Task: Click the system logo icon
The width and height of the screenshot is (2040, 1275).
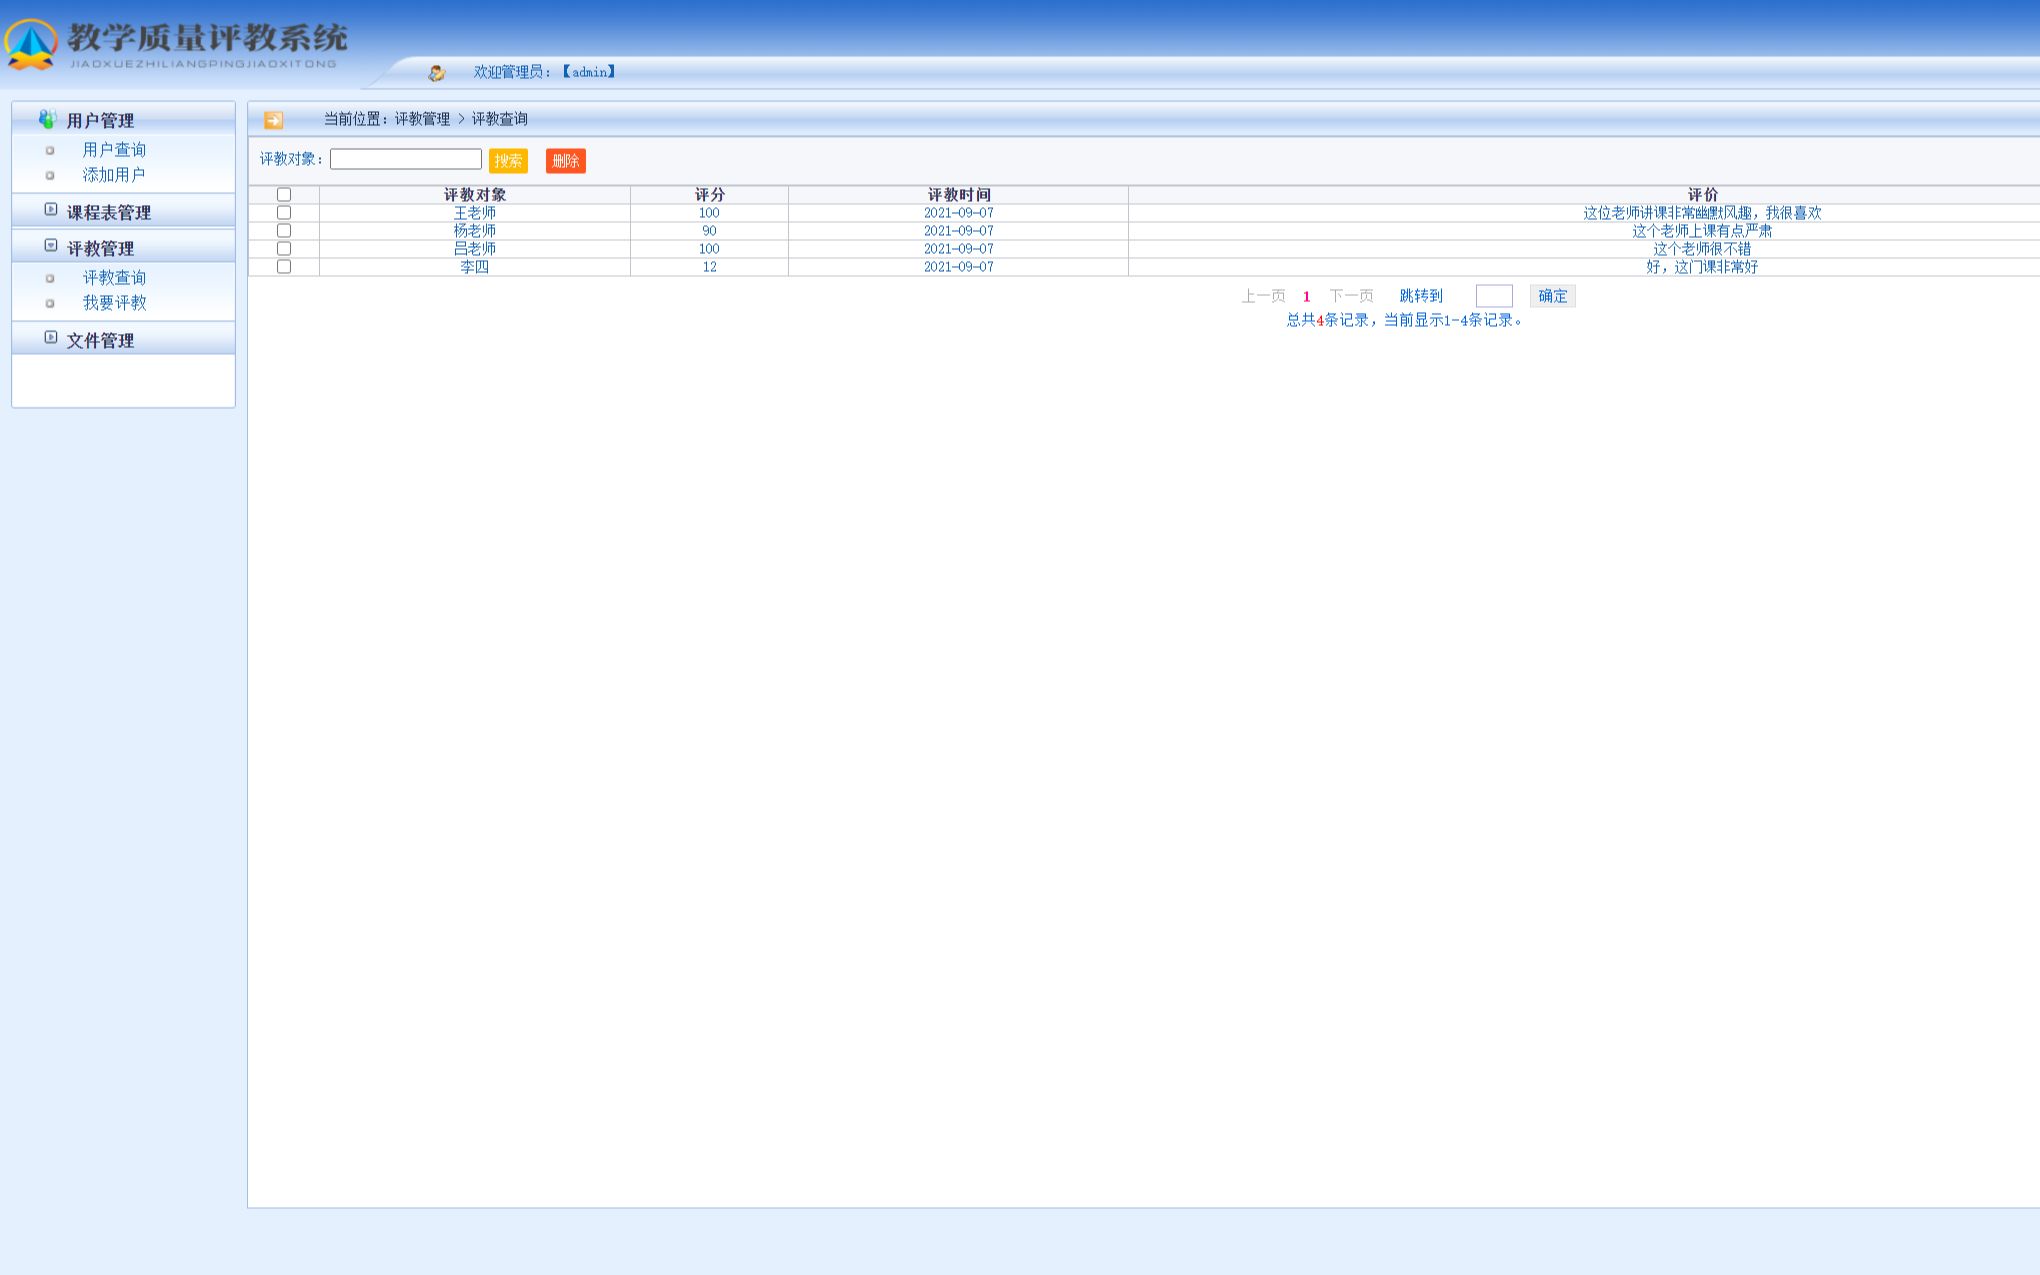Action: click(x=31, y=45)
